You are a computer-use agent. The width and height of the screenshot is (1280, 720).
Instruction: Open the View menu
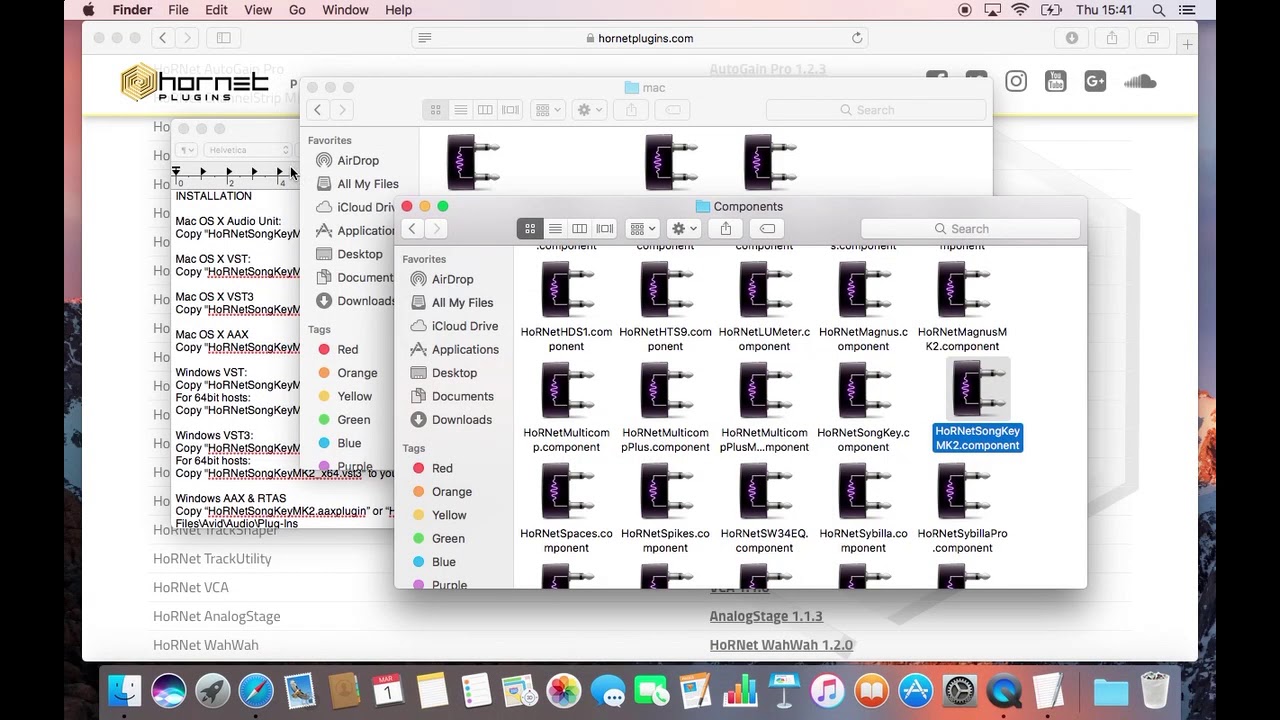coord(258,10)
